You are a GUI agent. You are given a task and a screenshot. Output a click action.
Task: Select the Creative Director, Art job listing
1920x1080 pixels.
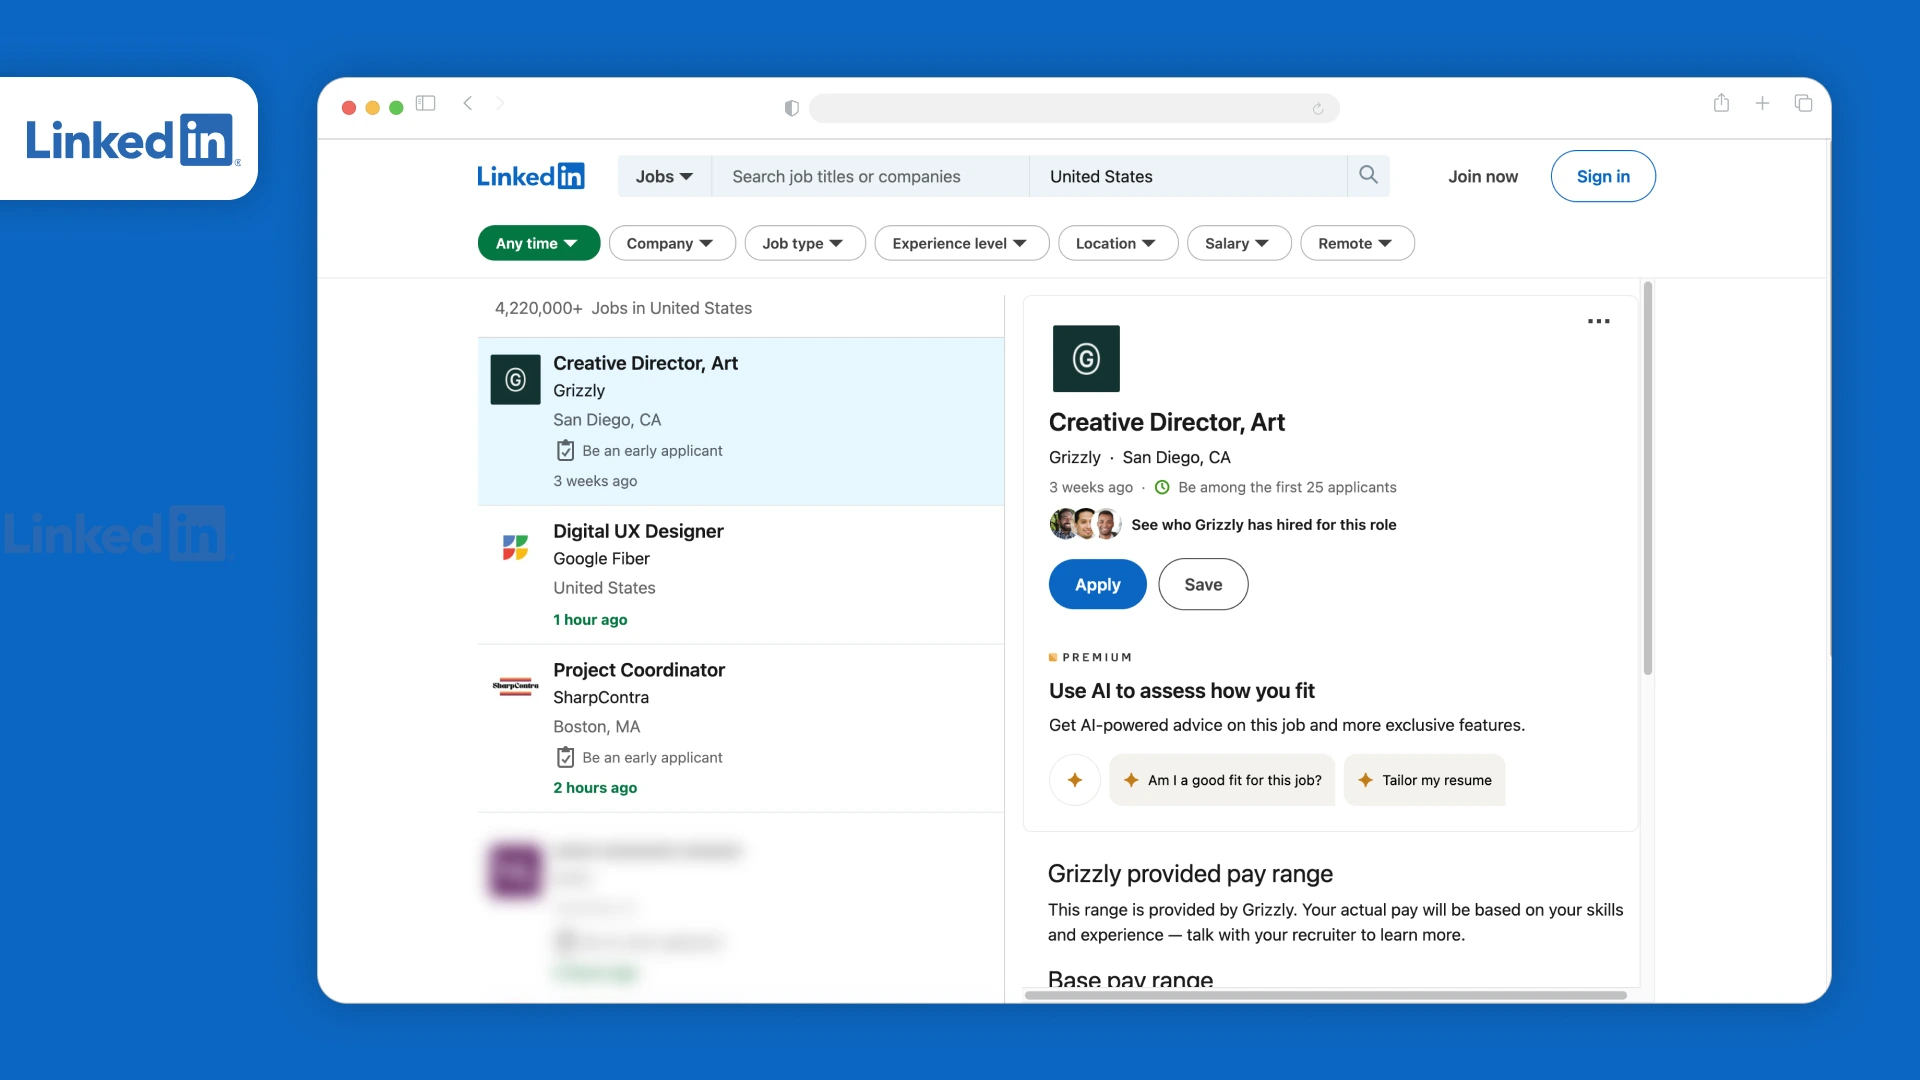tap(740, 421)
